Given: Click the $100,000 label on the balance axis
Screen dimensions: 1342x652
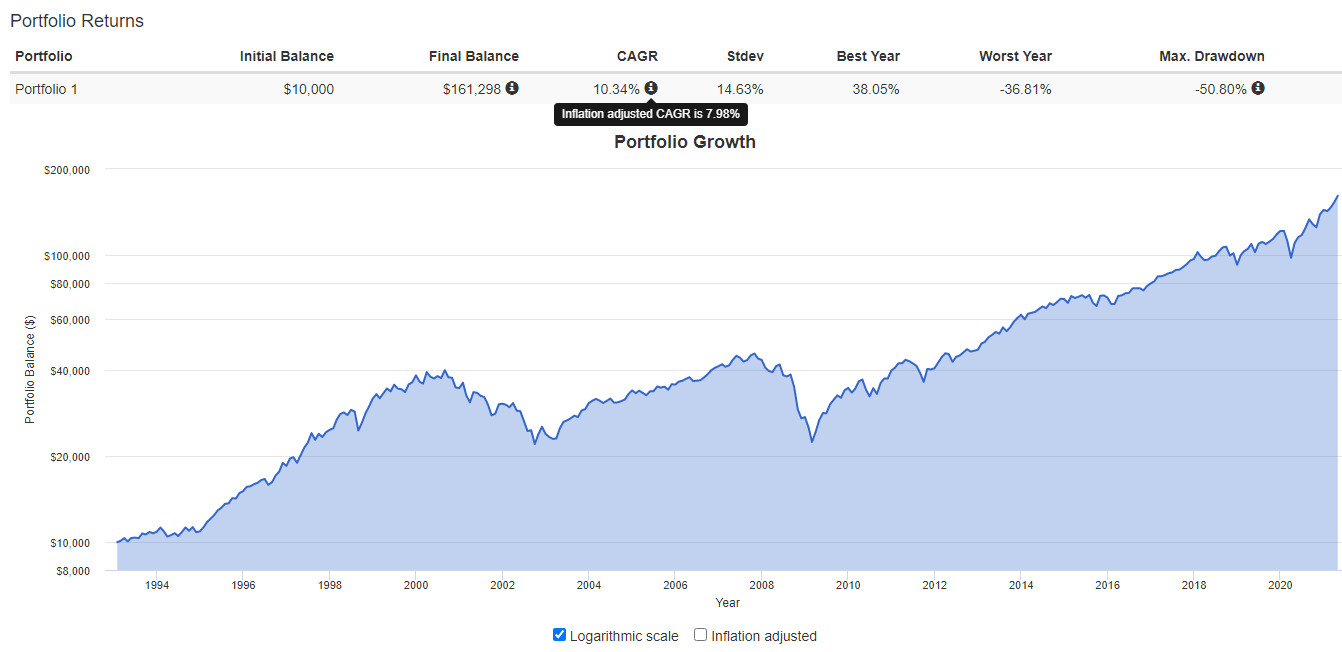Looking at the screenshot, I should [x=68, y=256].
